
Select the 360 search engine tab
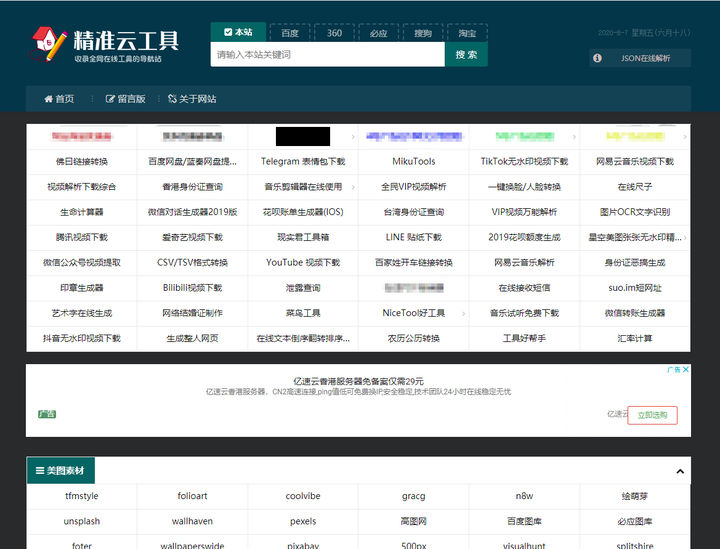334,33
